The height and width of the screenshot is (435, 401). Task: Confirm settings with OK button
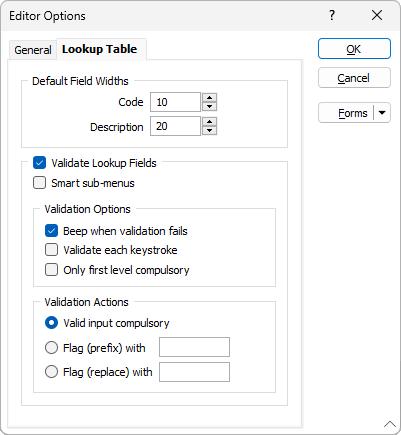tap(354, 49)
